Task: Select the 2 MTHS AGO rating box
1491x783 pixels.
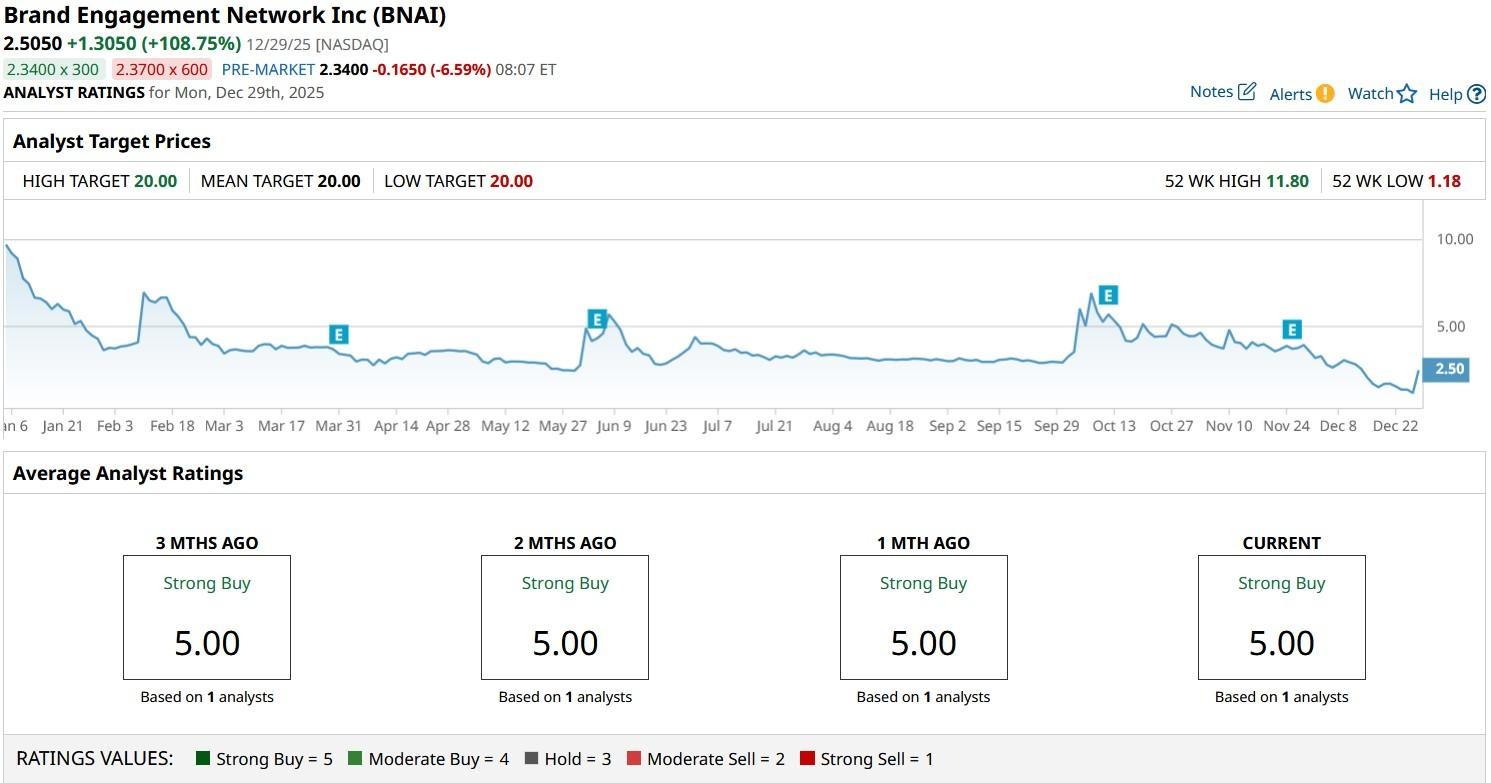Action: click(x=565, y=618)
